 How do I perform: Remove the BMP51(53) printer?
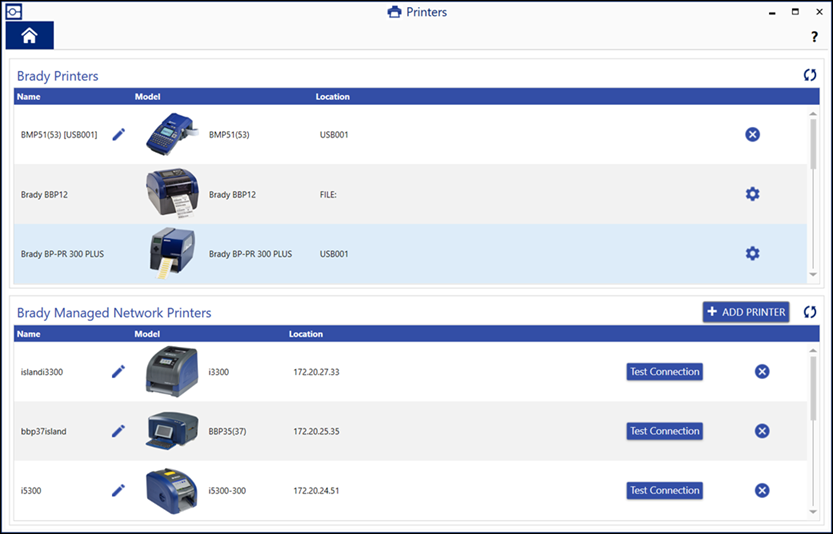[752, 134]
